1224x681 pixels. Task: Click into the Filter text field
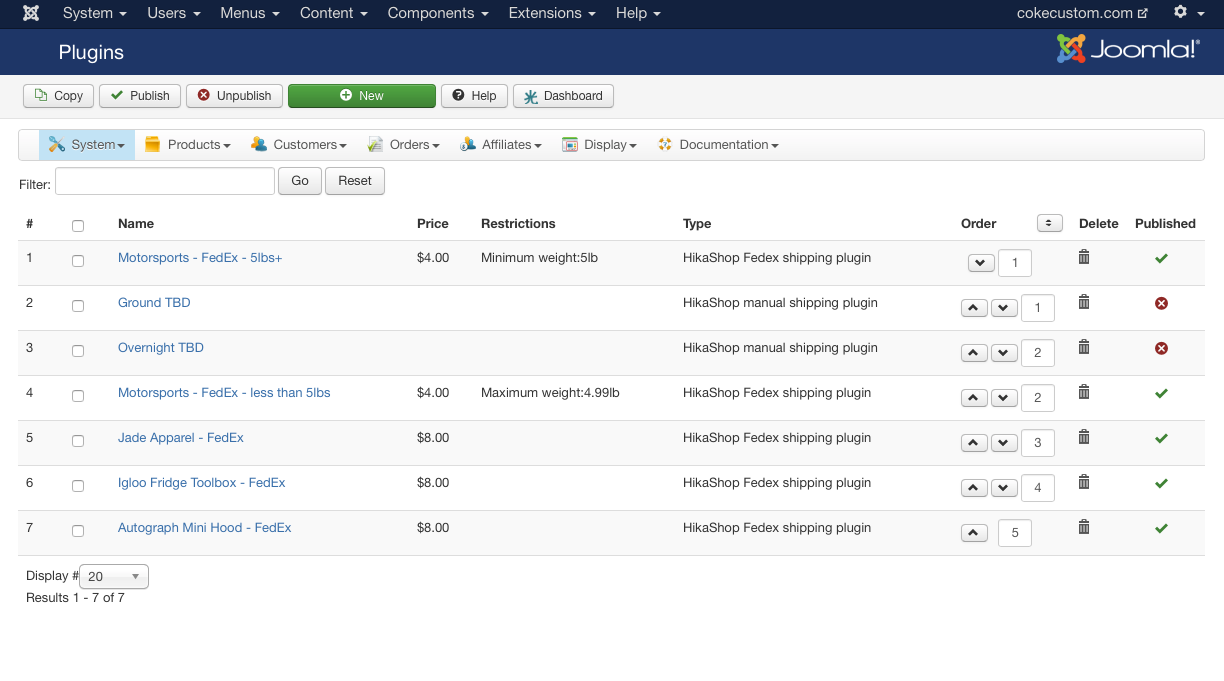coord(164,181)
